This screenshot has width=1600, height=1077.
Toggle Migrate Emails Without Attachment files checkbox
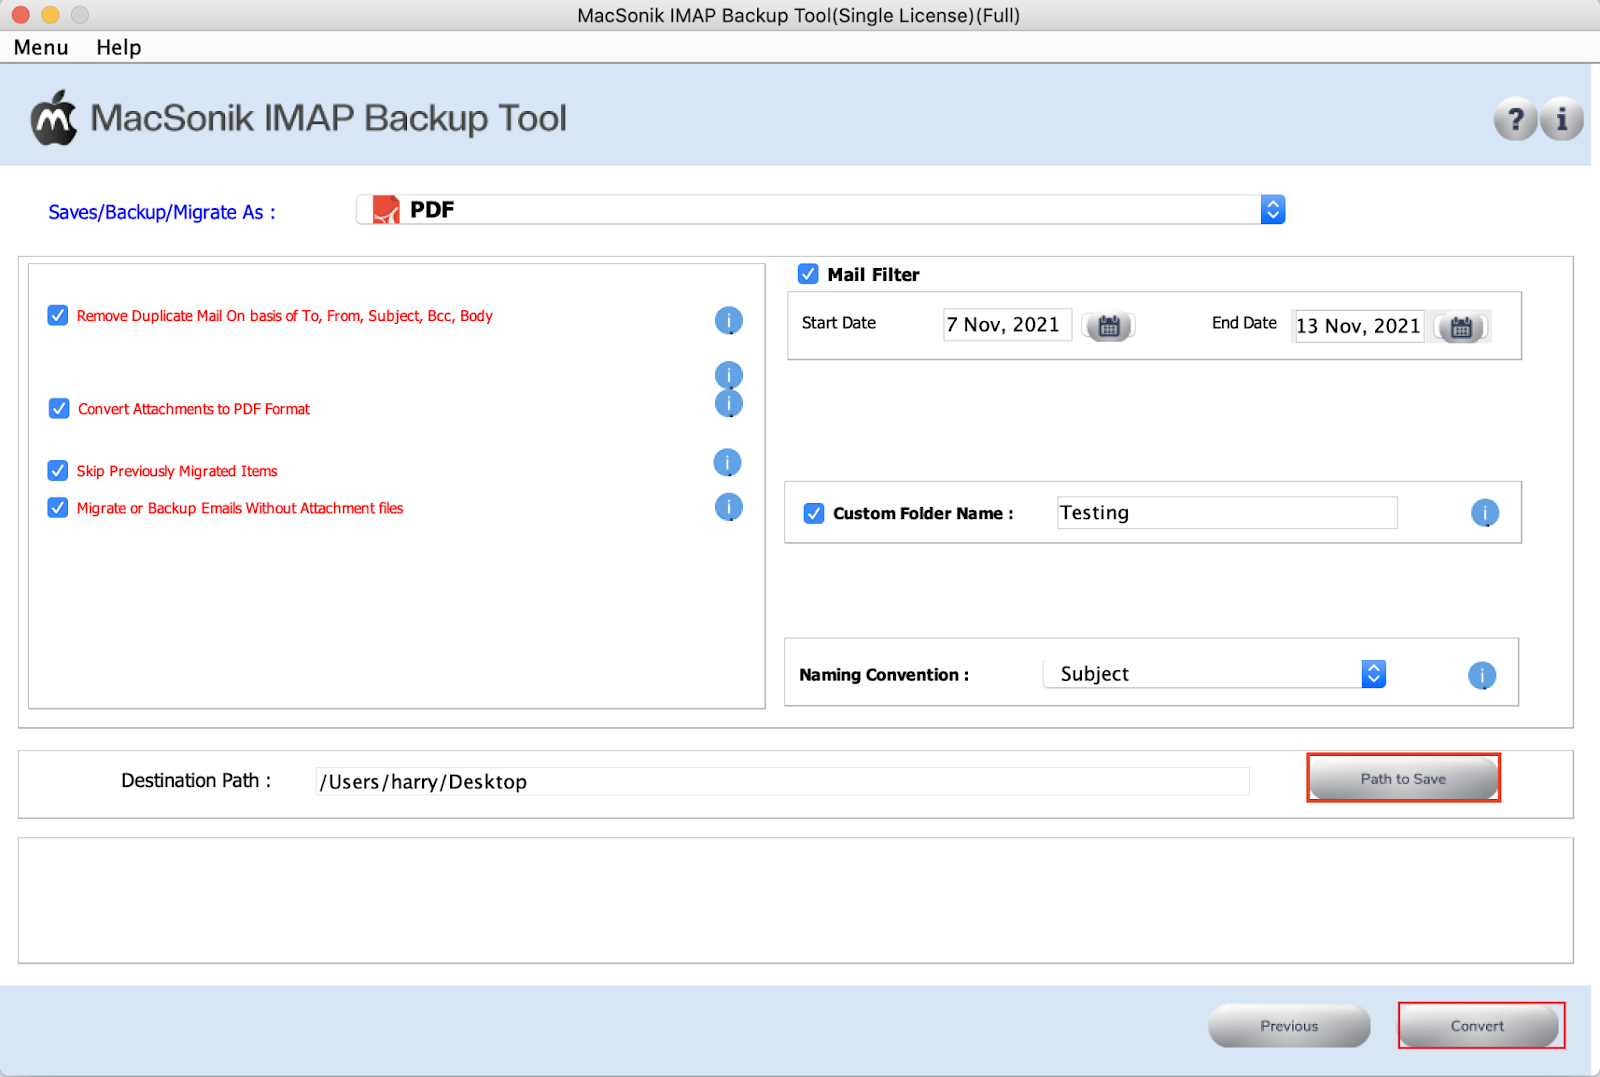(x=58, y=508)
